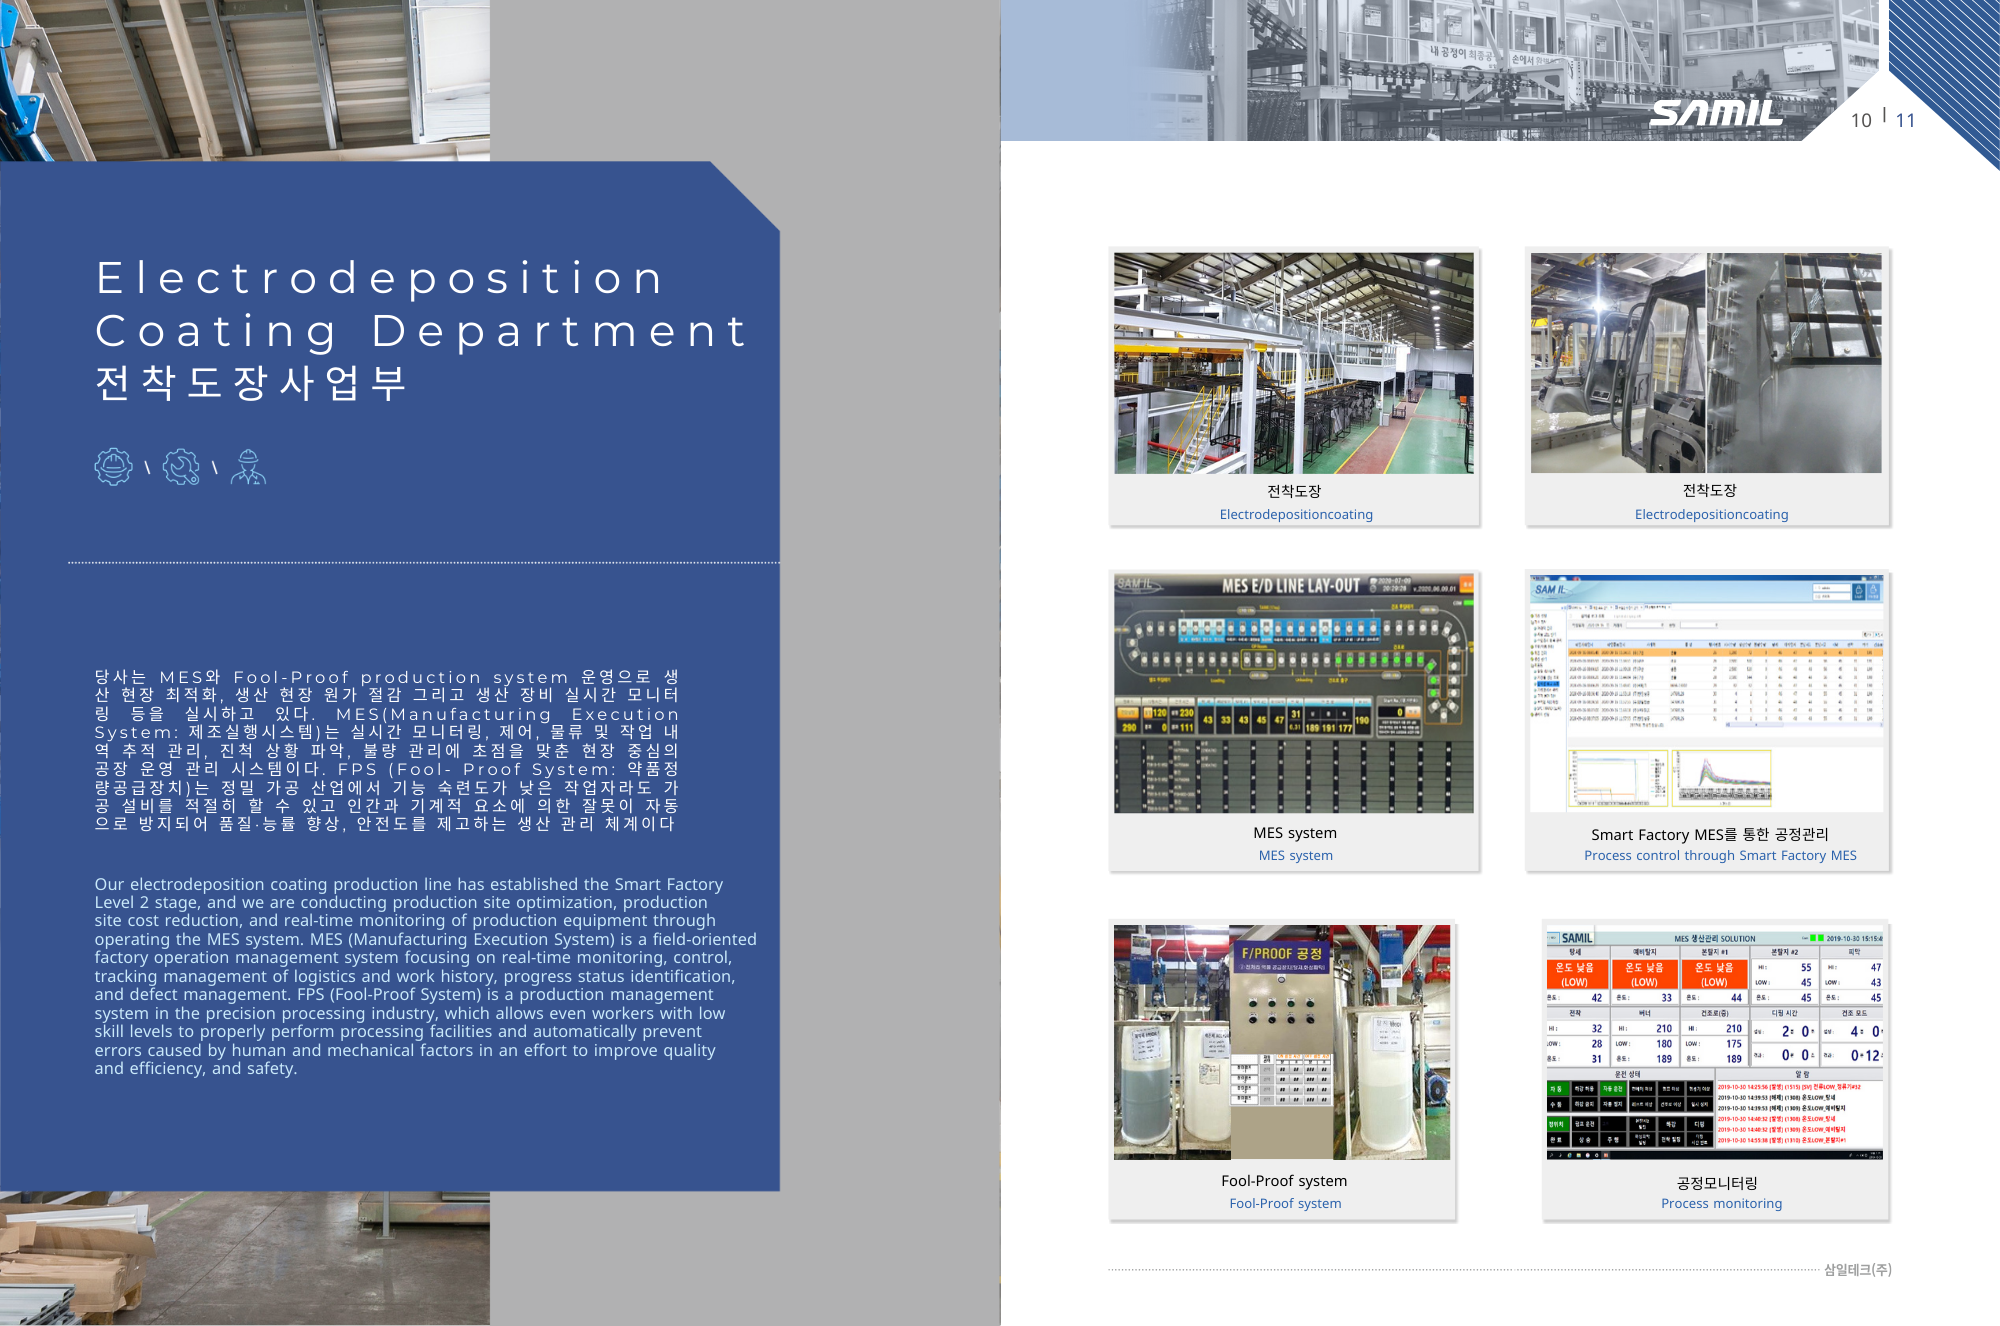The height and width of the screenshot is (1326, 2000).
Task: Click the blue 'Process monitoring' caption
Action: click(x=1721, y=1204)
